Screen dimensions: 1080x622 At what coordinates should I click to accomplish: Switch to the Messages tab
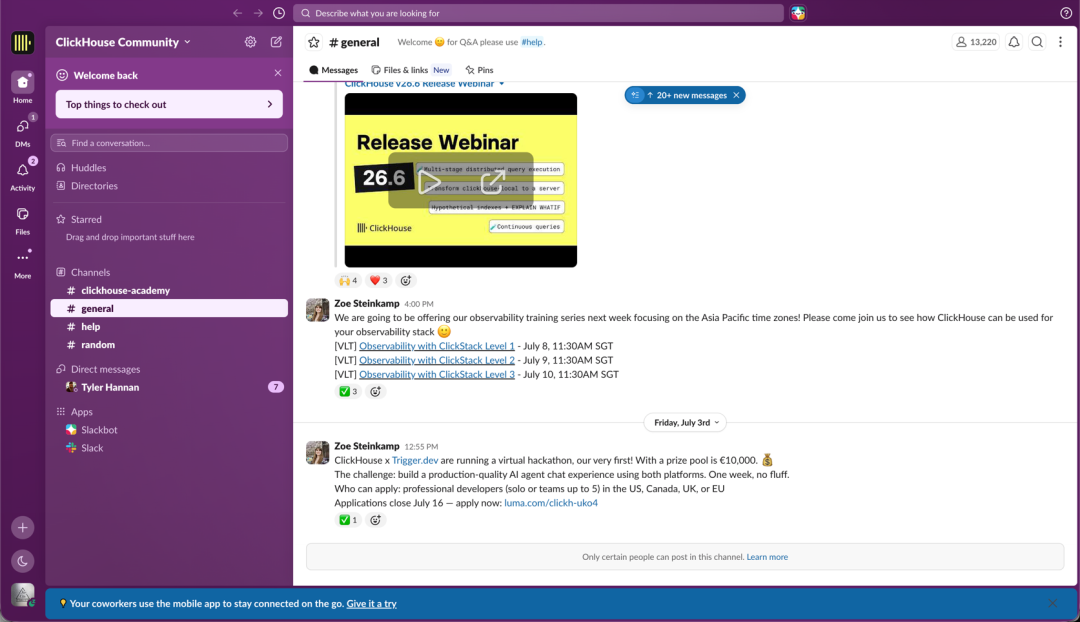click(333, 70)
